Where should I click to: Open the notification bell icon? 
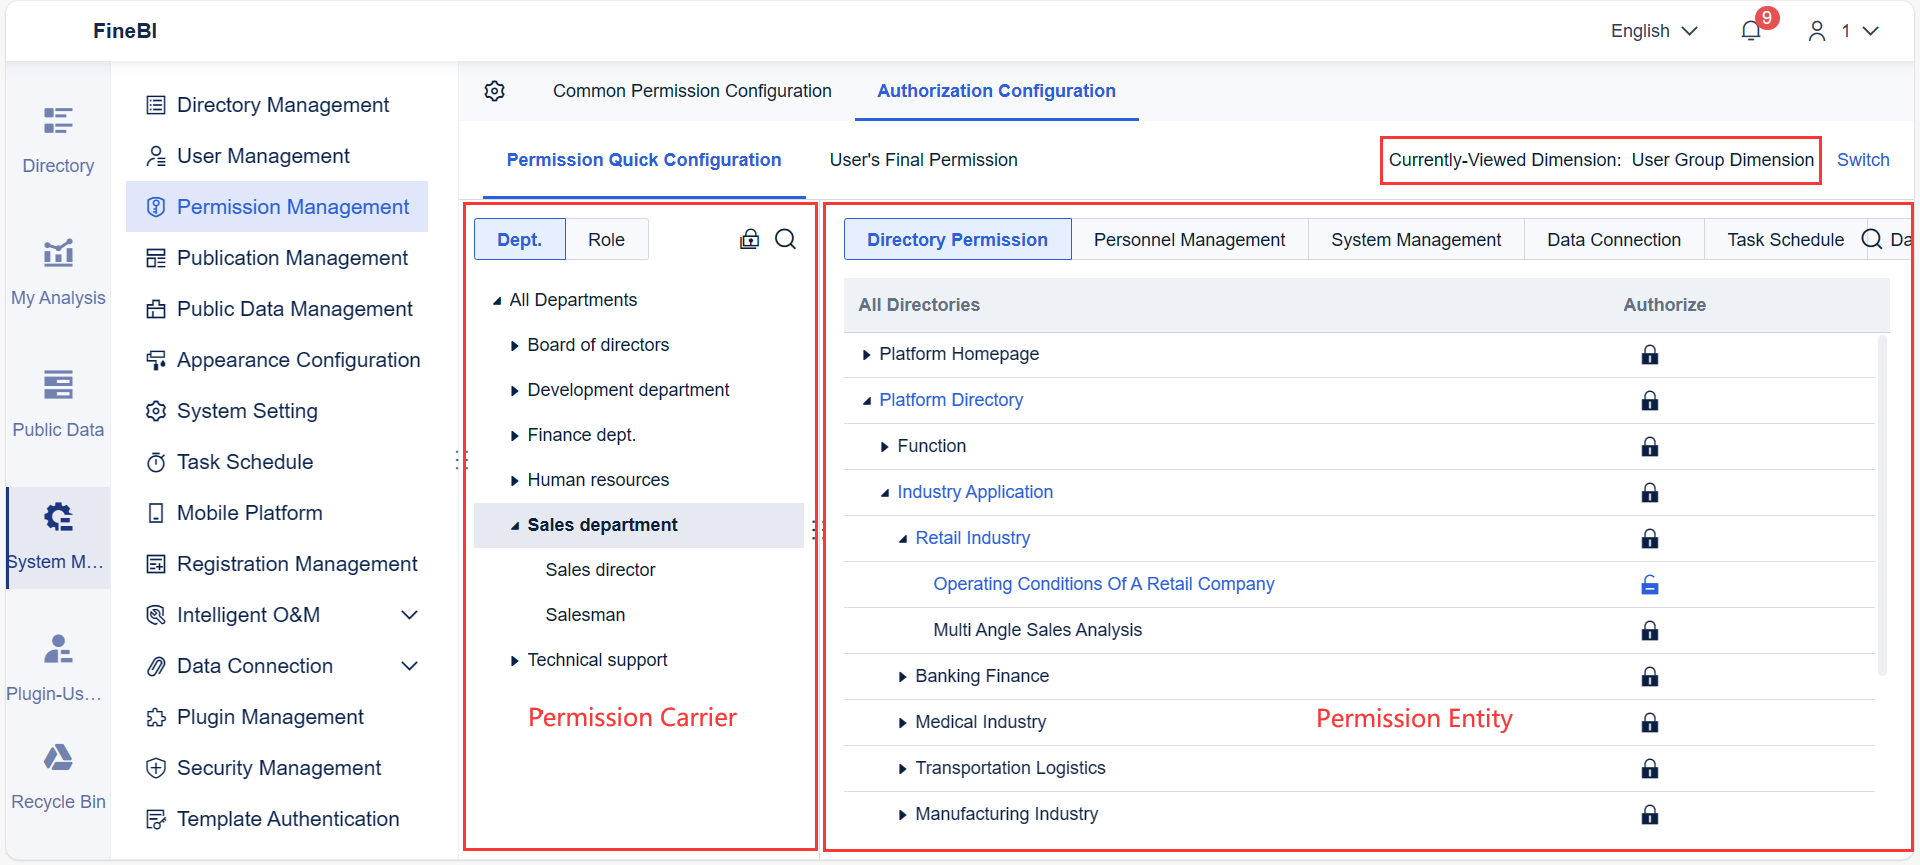pyautogui.click(x=1751, y=31)
